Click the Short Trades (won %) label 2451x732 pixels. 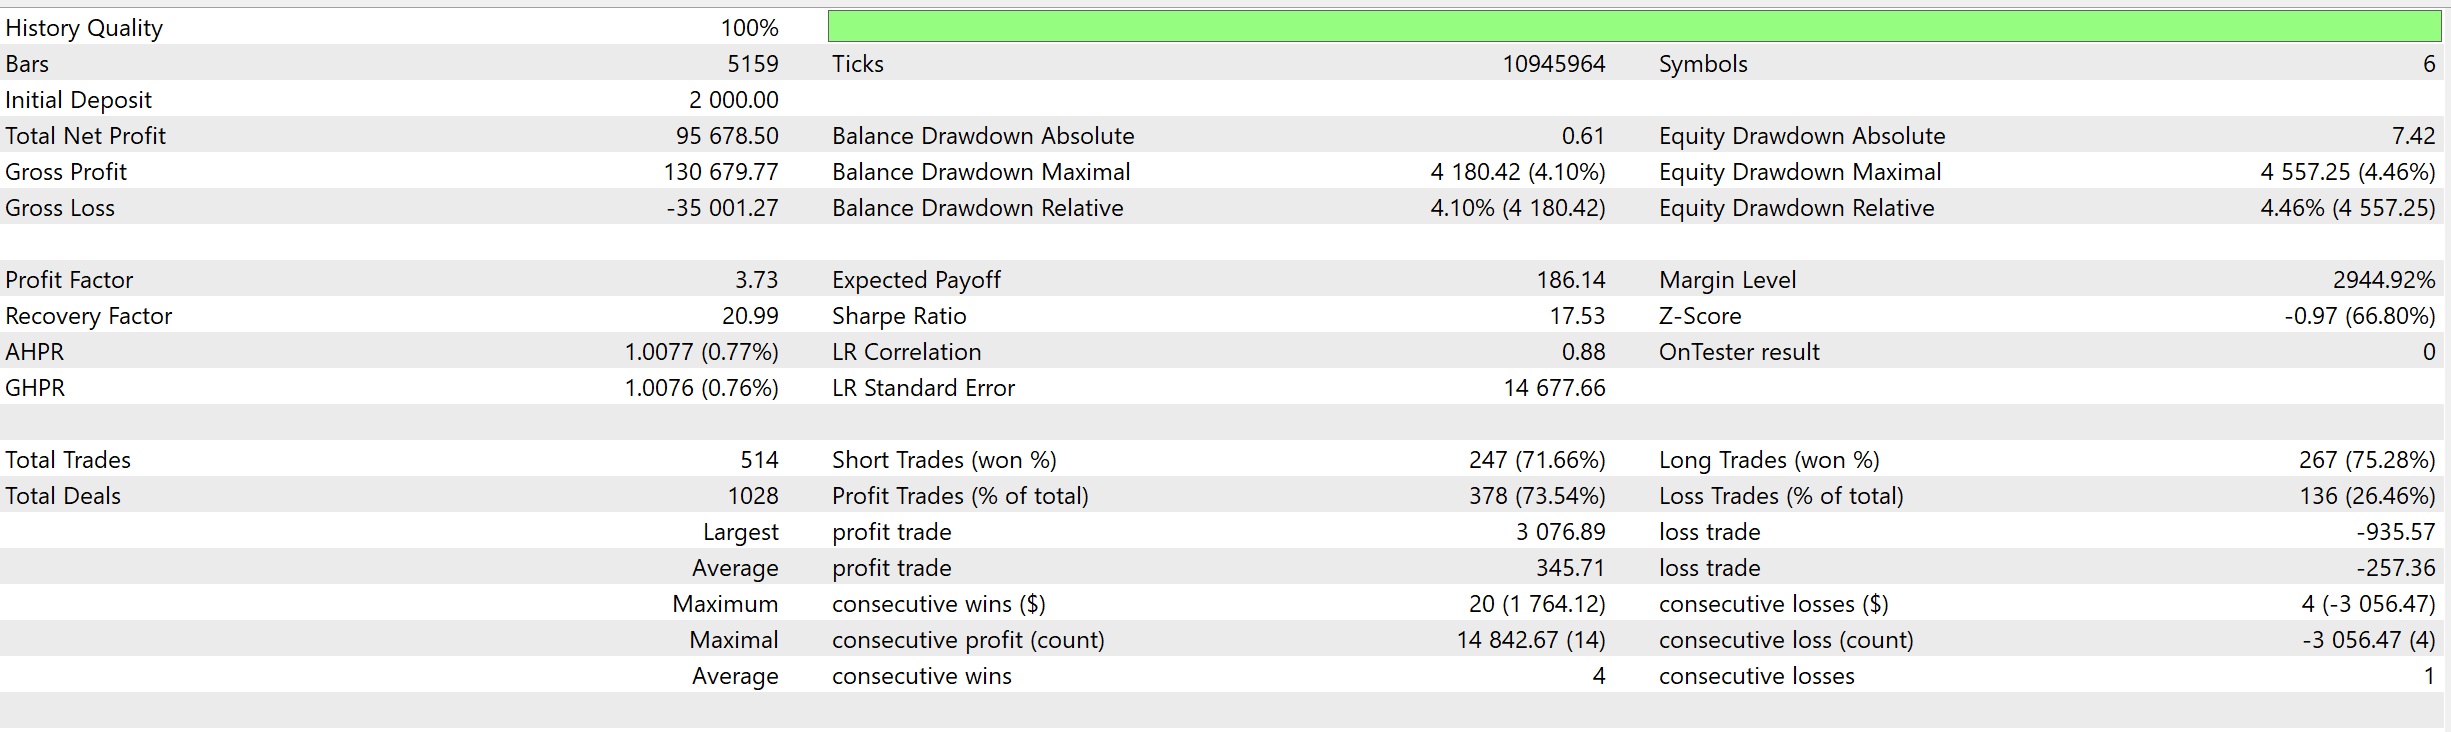(944, 460)
